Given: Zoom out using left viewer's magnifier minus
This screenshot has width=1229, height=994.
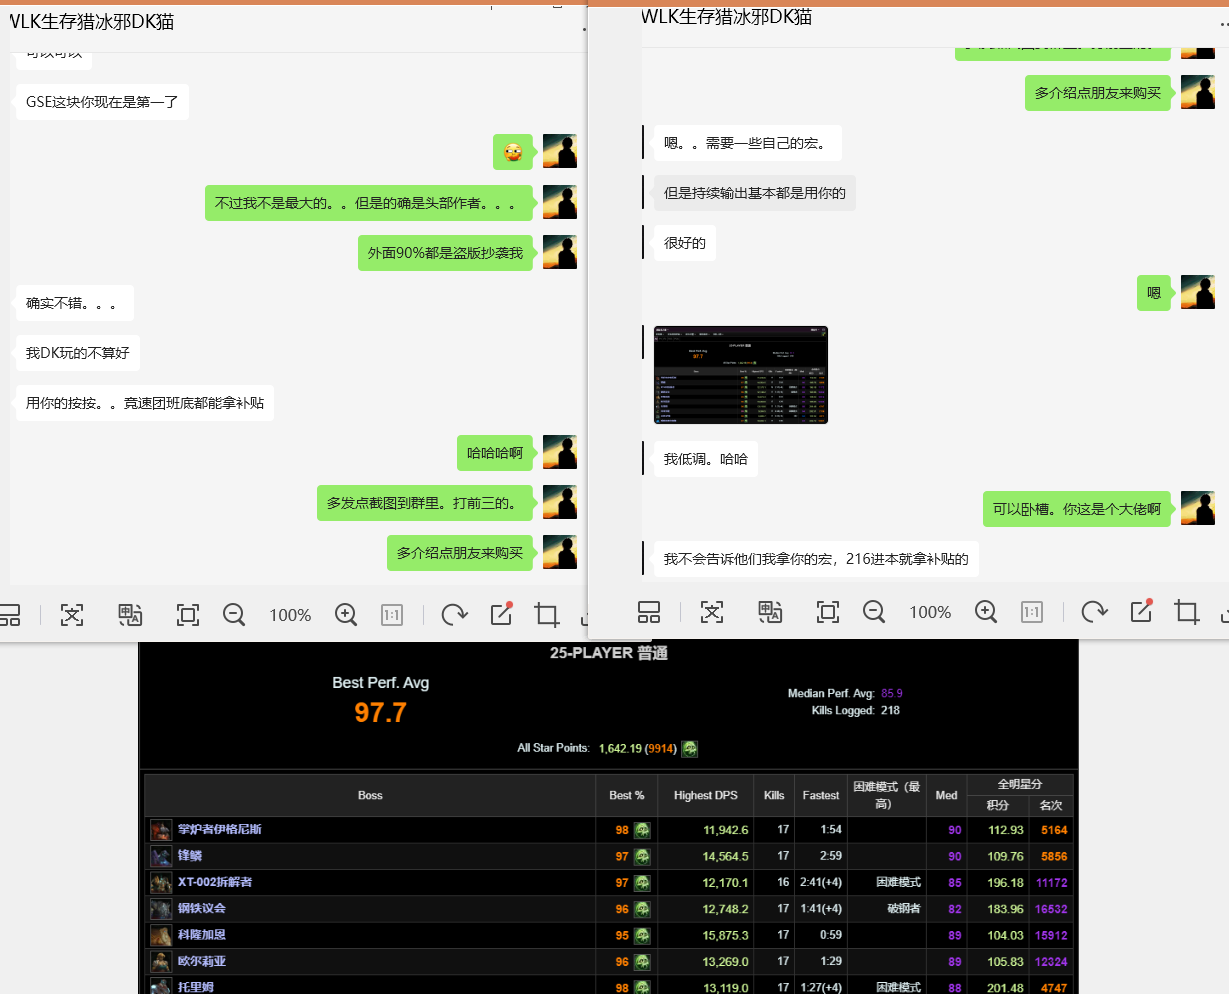Looking at the screenshot, I should tap(234, 615).
